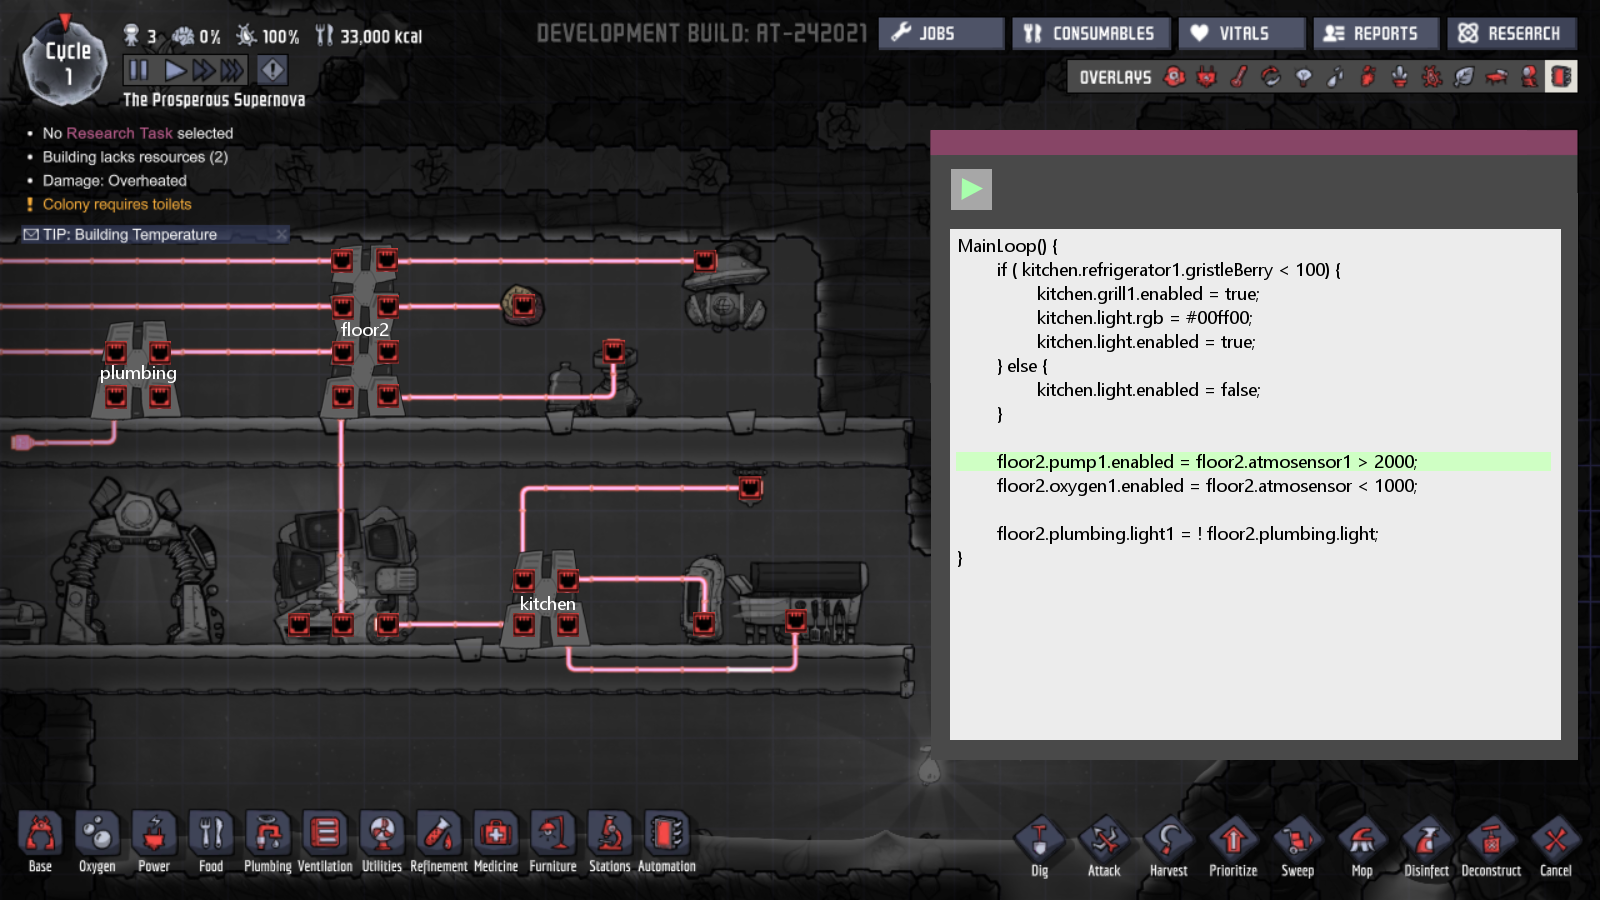1600x900 pixels.
Task: Open the Vitals menu
Action: pyautogui.click(x=1241, y=33)
